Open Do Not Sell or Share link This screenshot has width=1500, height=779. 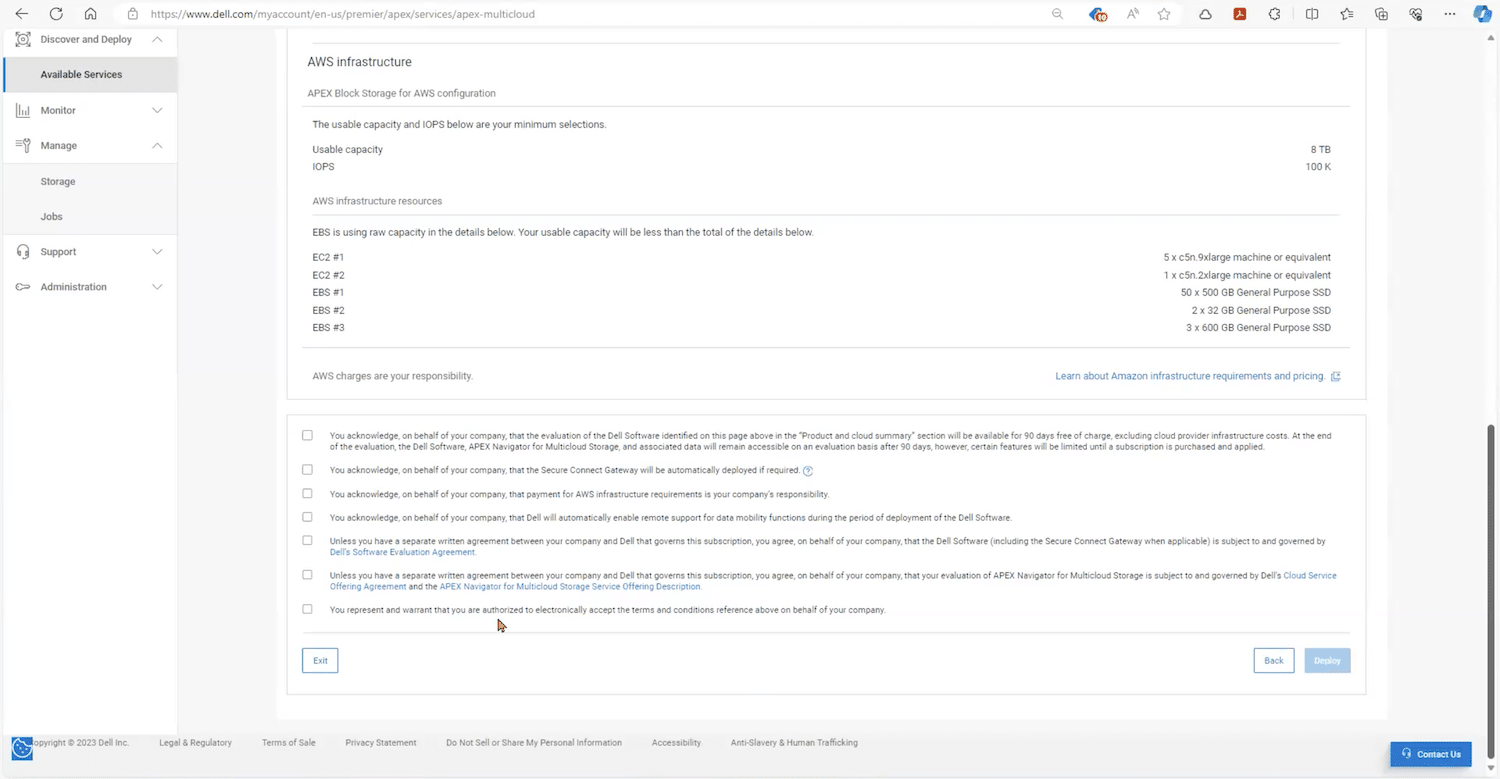coord(534,743)
